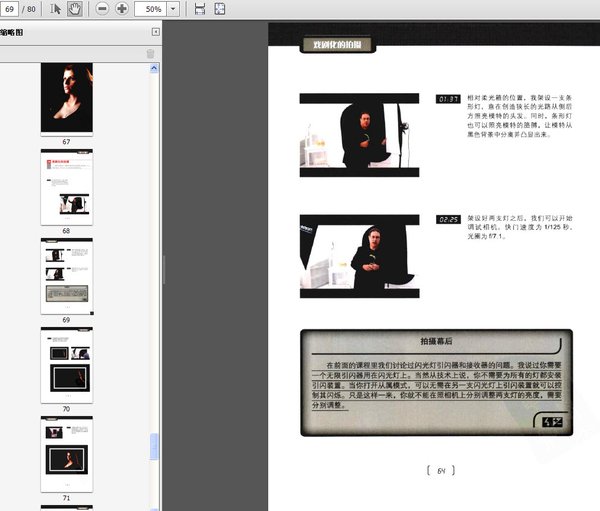Viewport: 600px width, 511px height.
Task: Click the 拍摄幕后 box heading
Action: coord(436,341)
